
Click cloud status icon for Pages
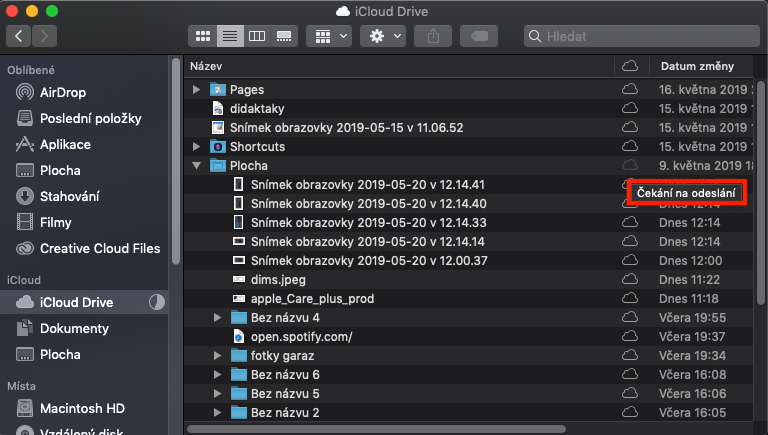pos(630,89)
